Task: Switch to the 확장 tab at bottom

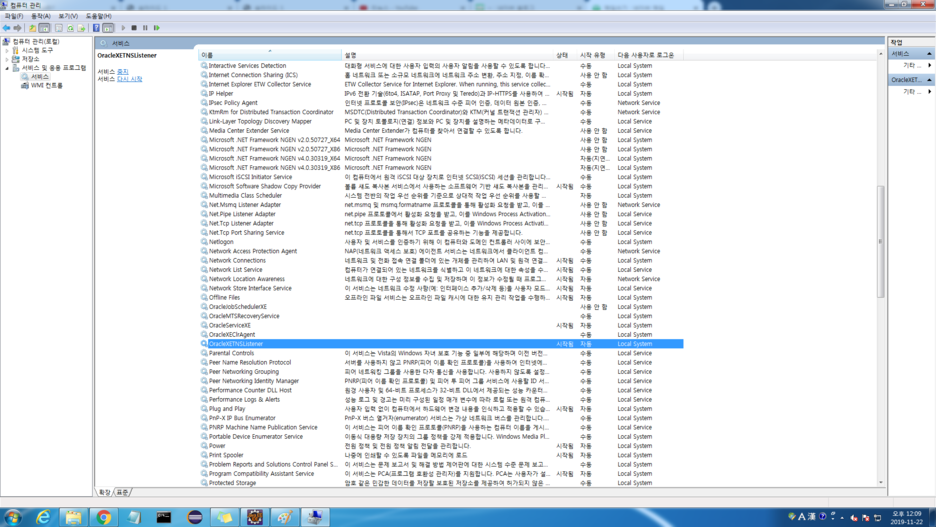Action: pyautogui.click(x=104, y=492)
